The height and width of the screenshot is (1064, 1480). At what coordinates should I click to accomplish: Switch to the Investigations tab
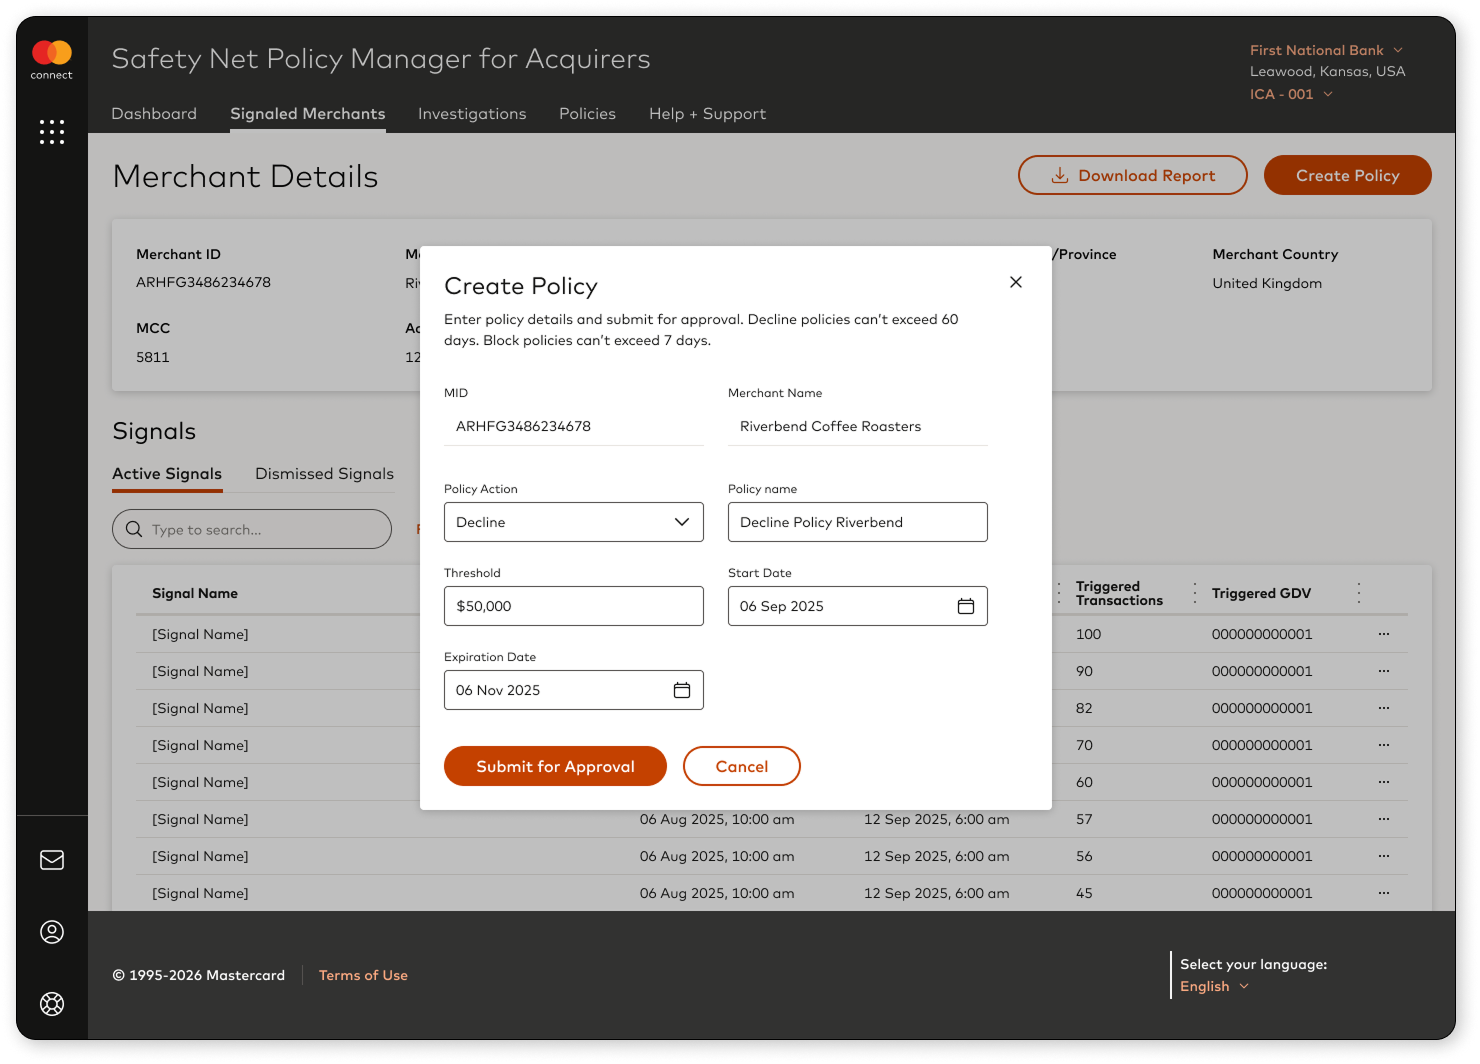[x=472, y=114]
